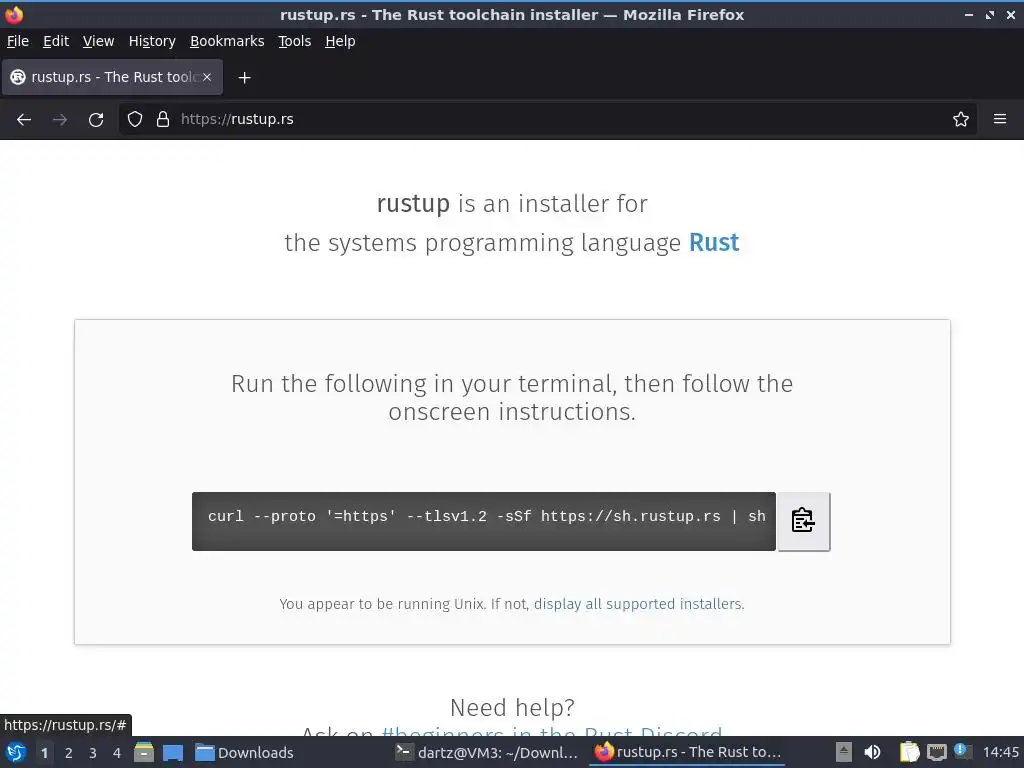The image size is (1024, 768).
Task: Click the curl command text box
Action: (x=483, y=521)
